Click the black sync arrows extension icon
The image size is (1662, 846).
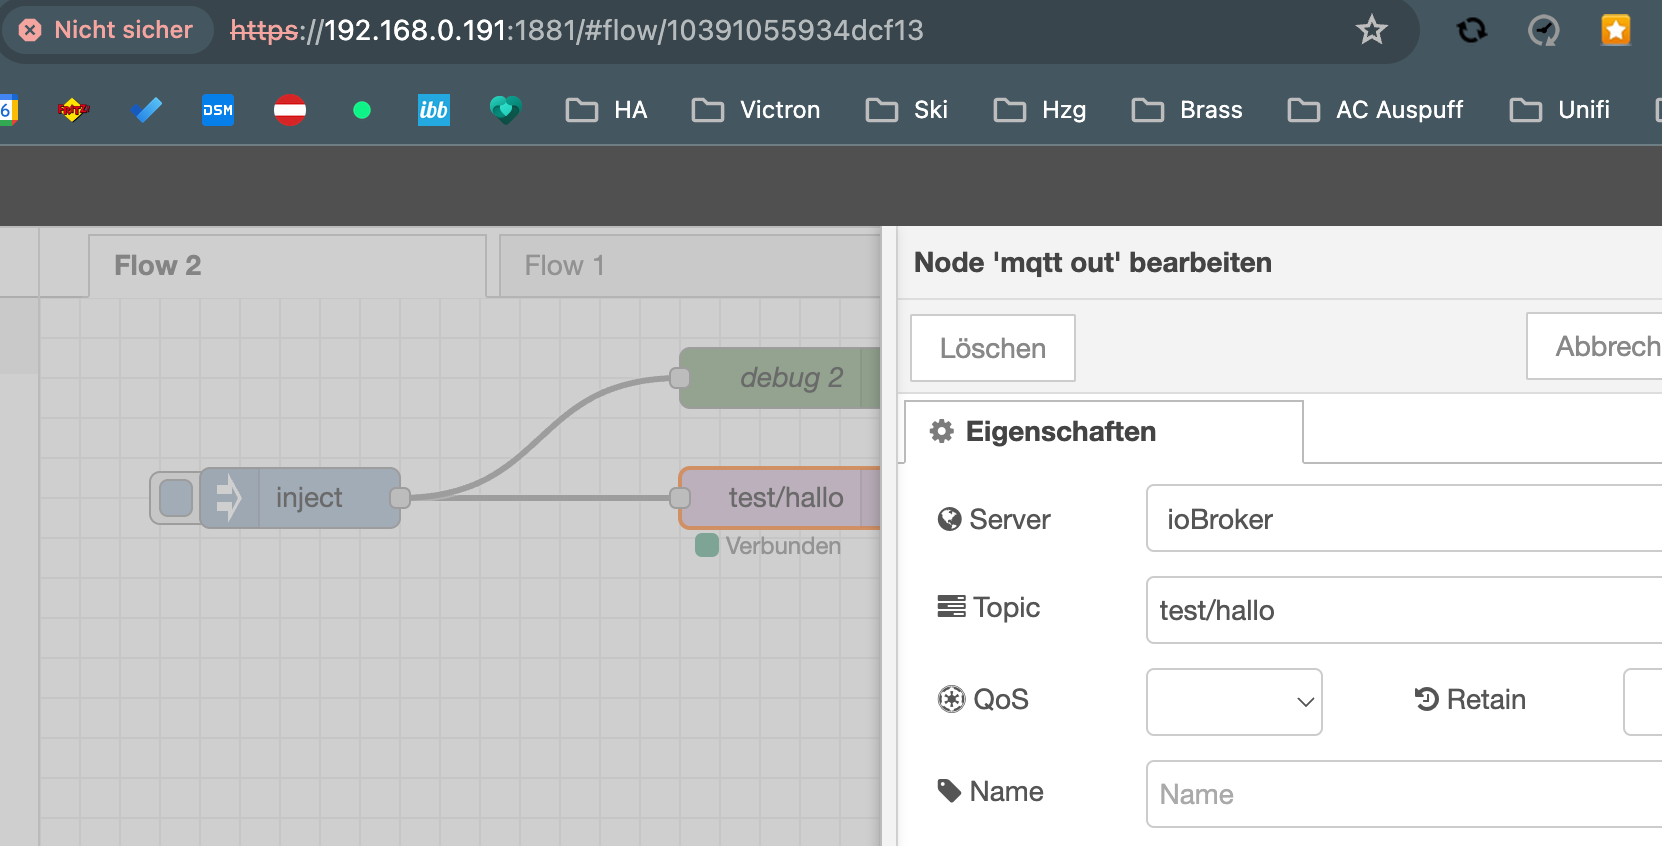click(1471, 30)
